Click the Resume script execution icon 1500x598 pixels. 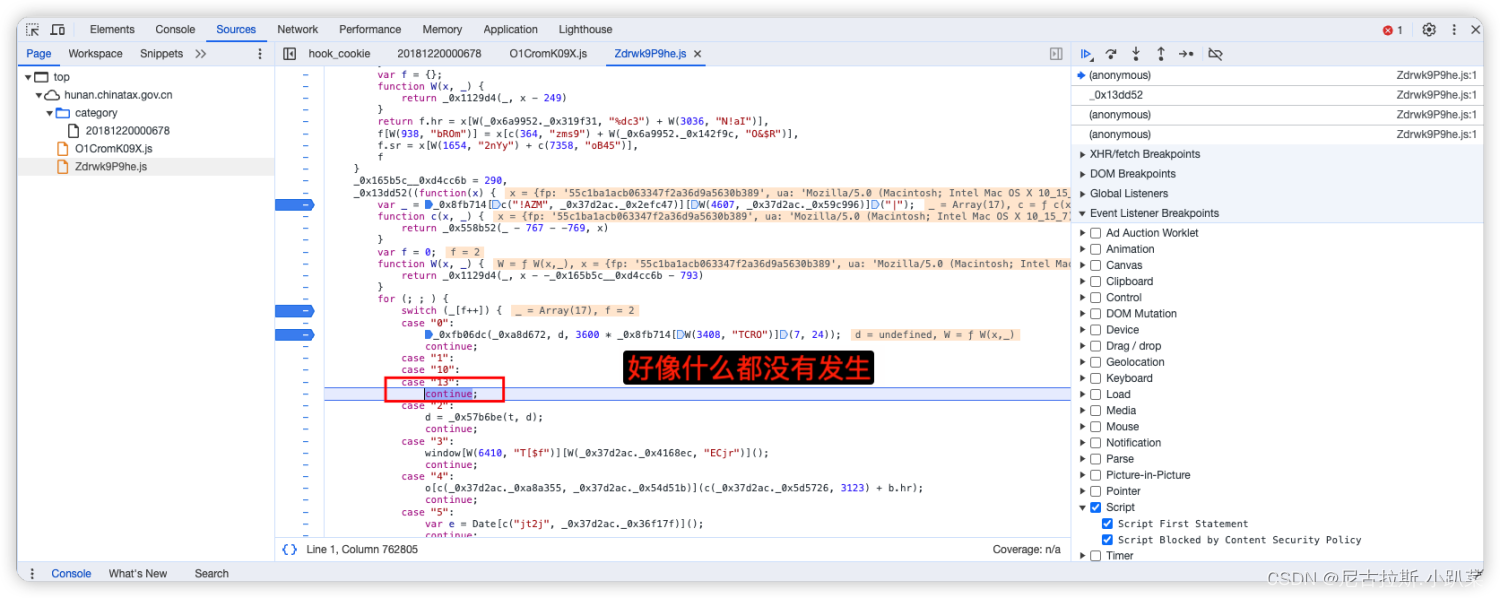coord(1087,54)
